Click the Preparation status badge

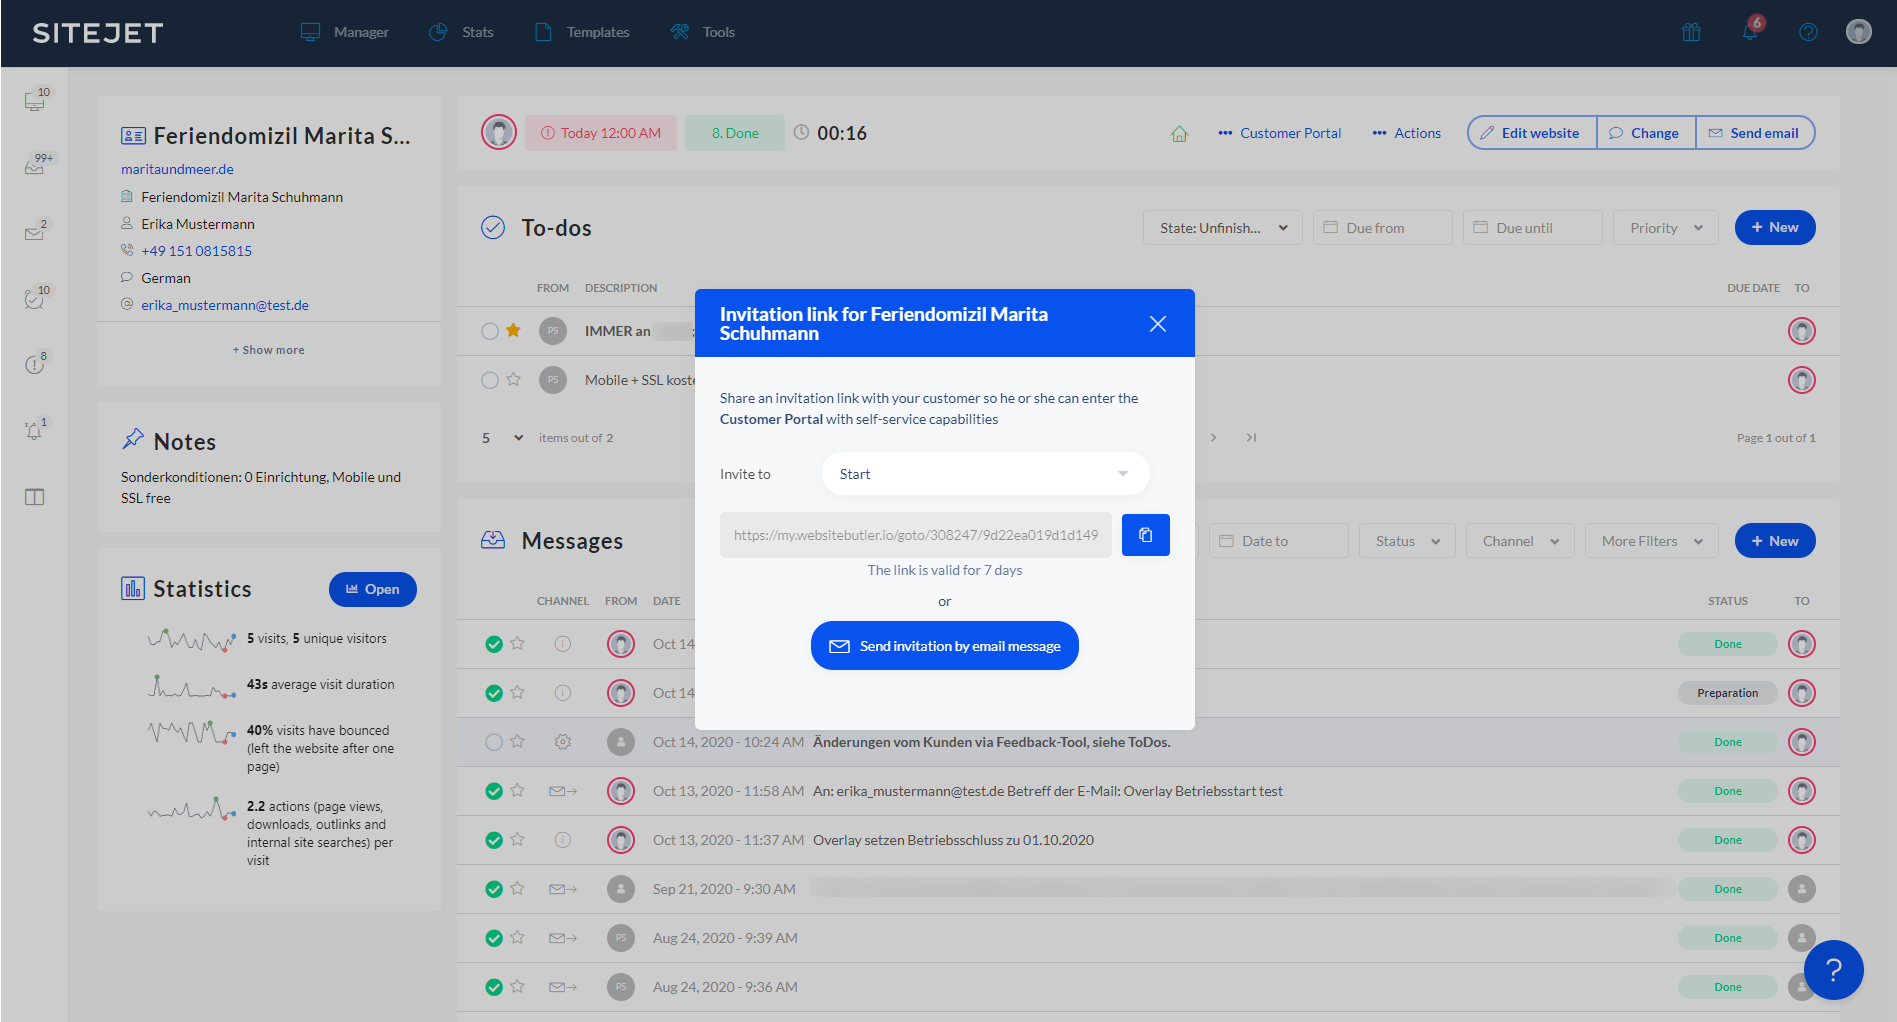coord(1727,693)
